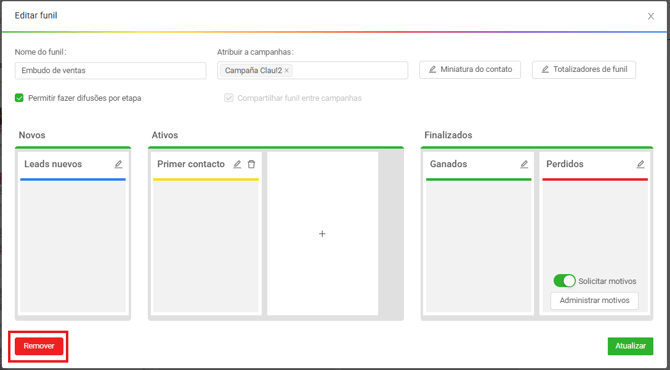This screenshot has height=370, width=670.
Task: Open Totalizadores de funil settings
Action: (584, 70)
